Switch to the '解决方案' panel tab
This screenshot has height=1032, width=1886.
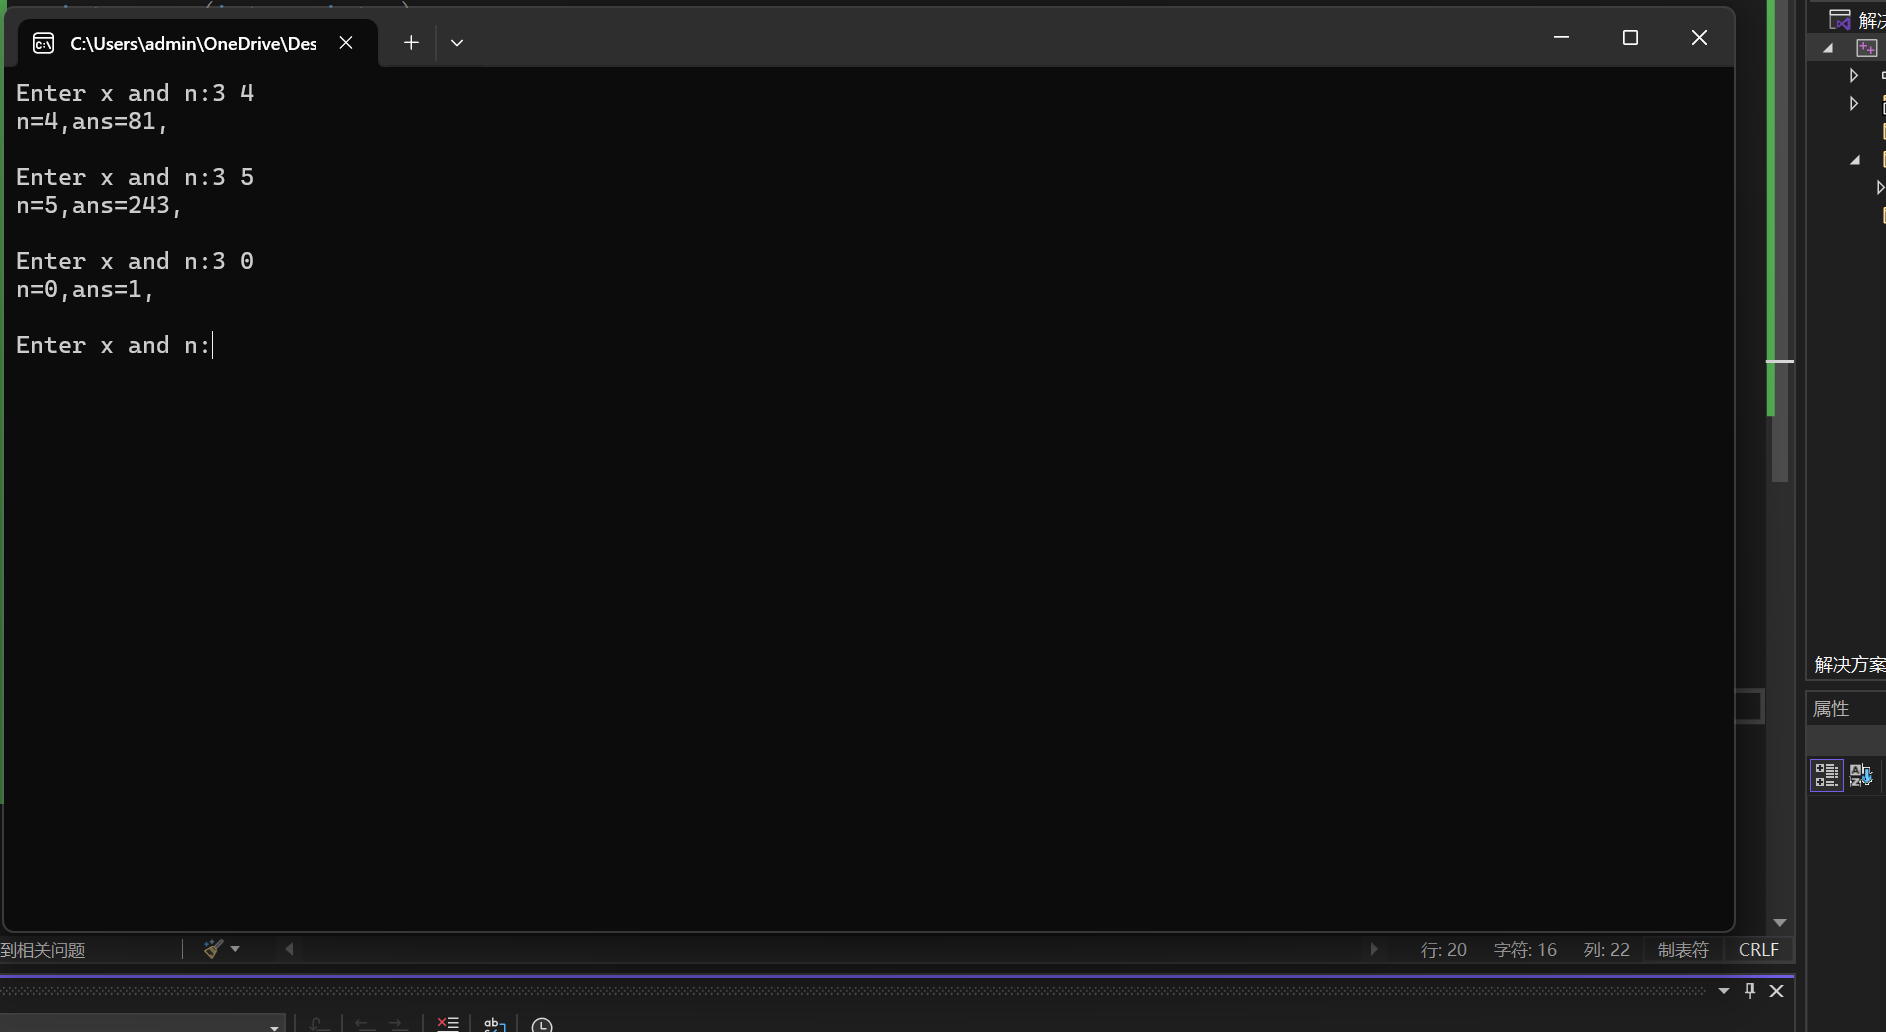[1850, 664]
